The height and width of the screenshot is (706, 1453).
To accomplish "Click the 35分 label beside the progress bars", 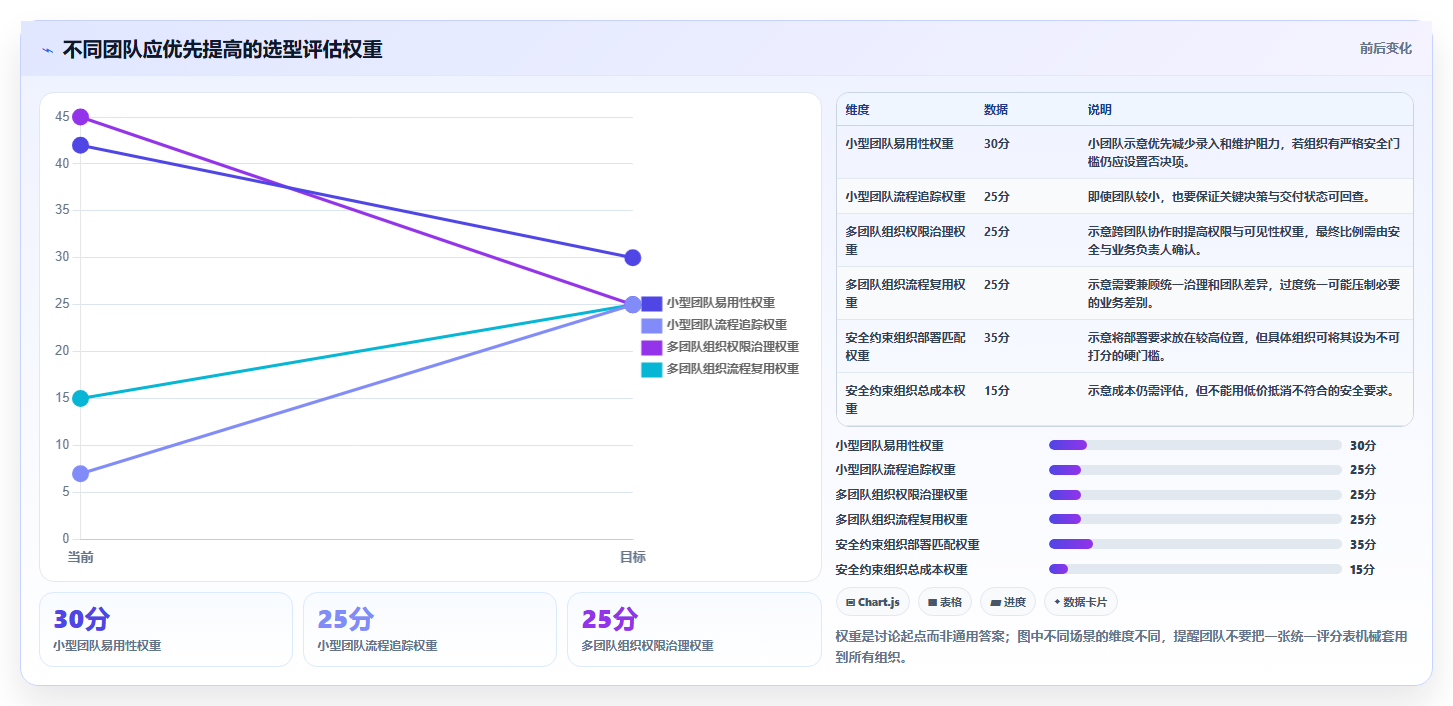I will [x=1363, y=544].
